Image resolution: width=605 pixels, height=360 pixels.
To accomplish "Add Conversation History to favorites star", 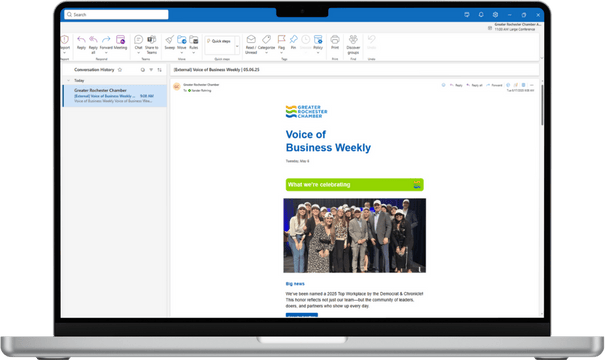I will coord(120,70).
